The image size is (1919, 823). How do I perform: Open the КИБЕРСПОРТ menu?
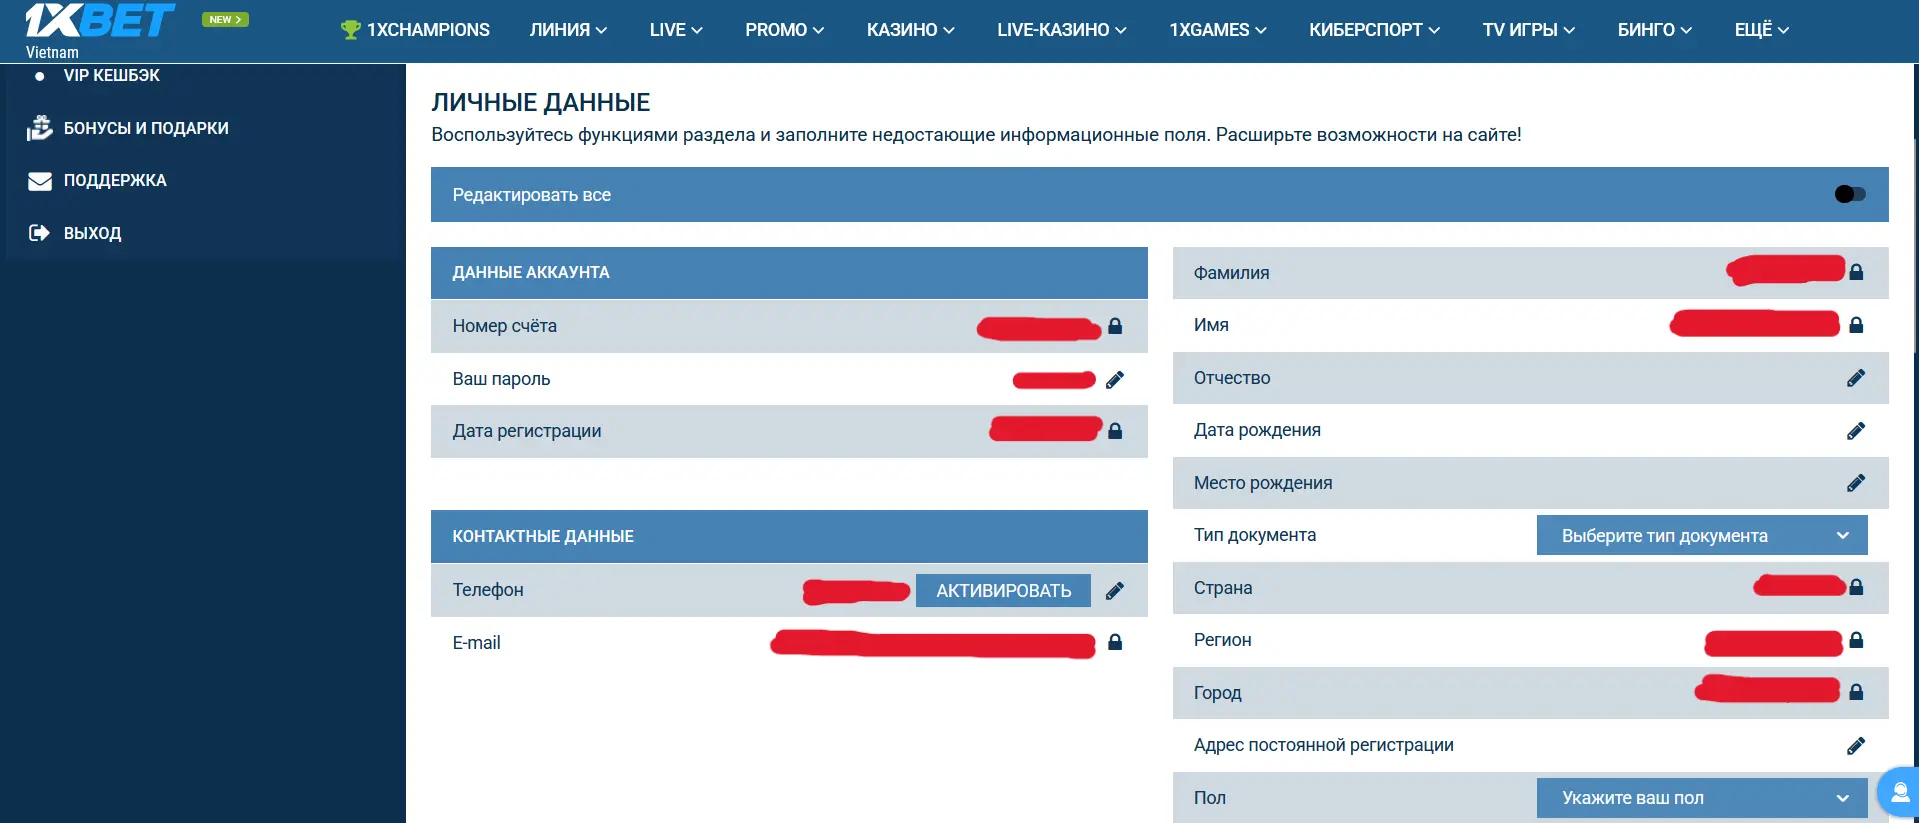1375,30
